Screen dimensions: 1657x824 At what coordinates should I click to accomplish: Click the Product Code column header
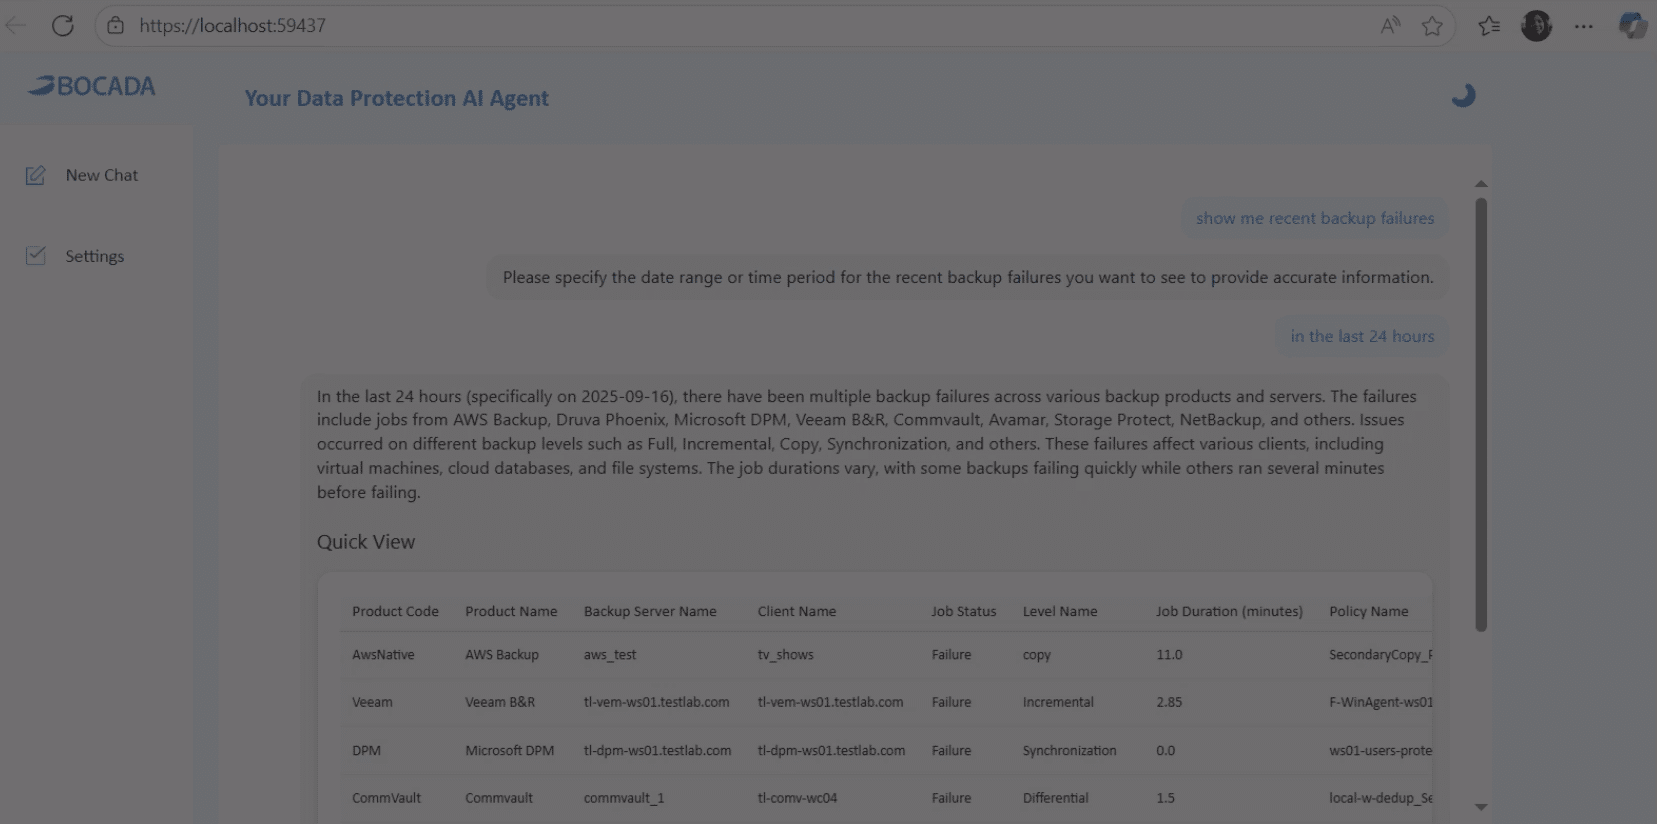[x=395, y=611]
